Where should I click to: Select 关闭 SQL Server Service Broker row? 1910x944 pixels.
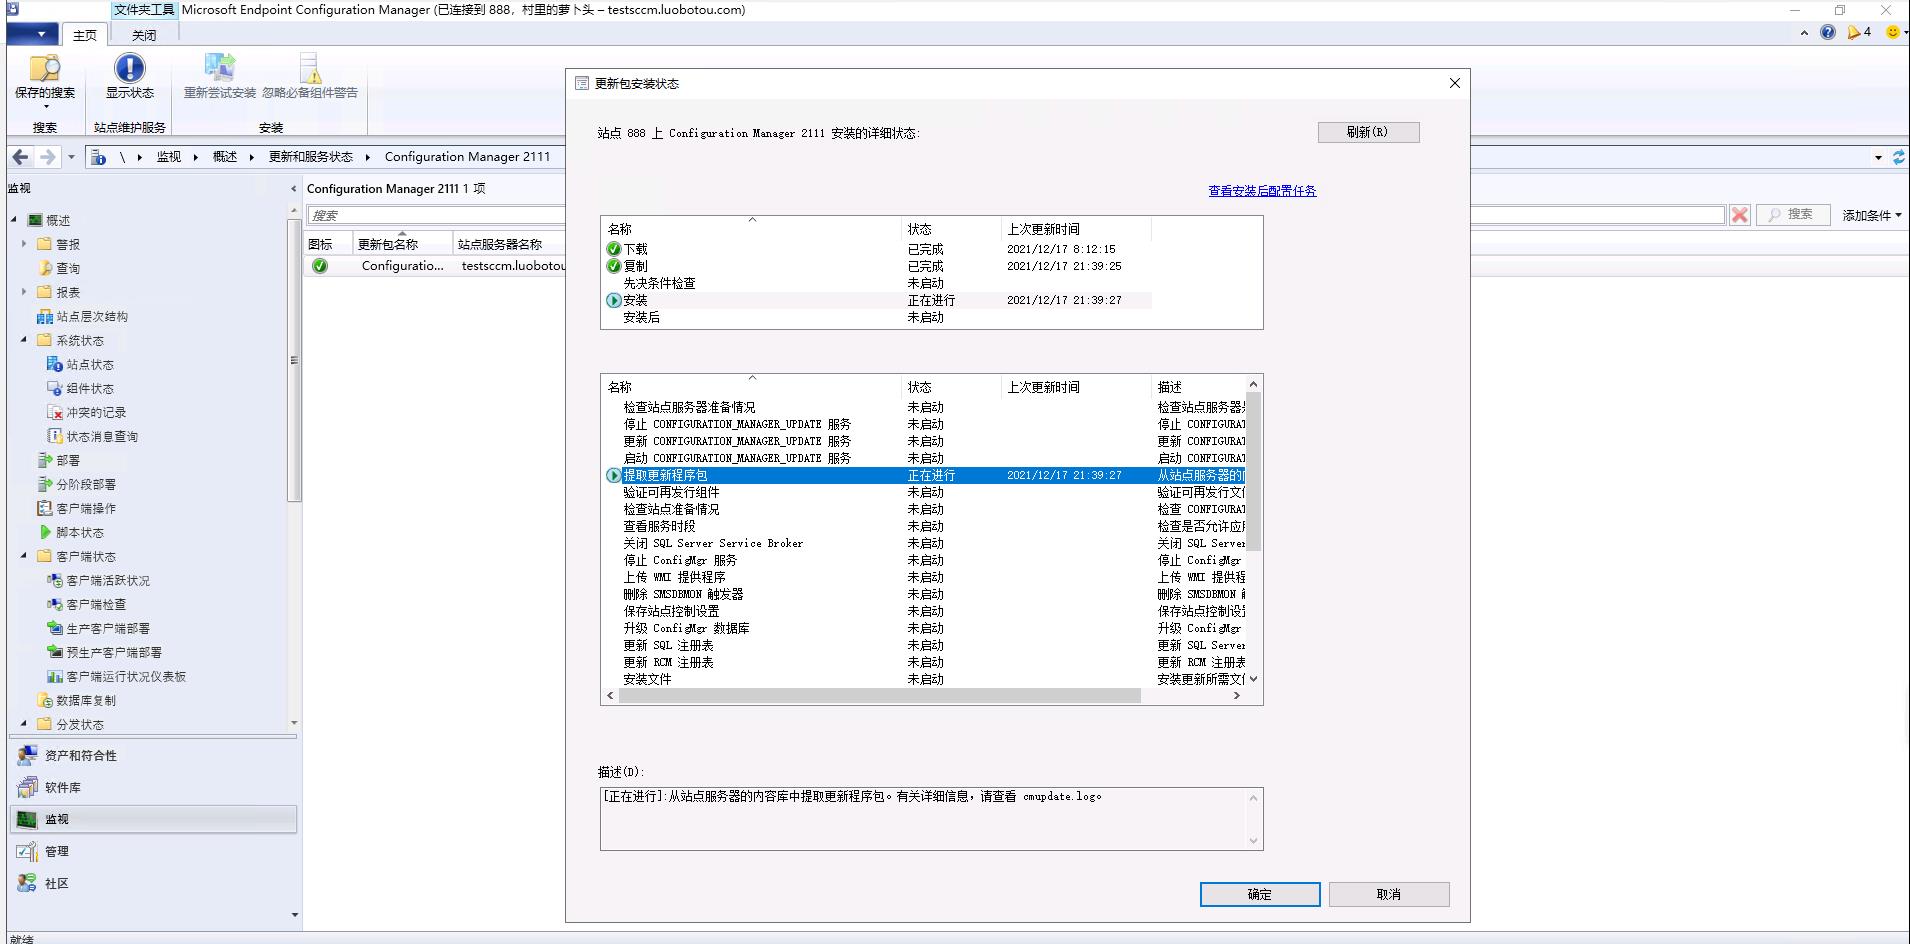[x=925, y=543]
